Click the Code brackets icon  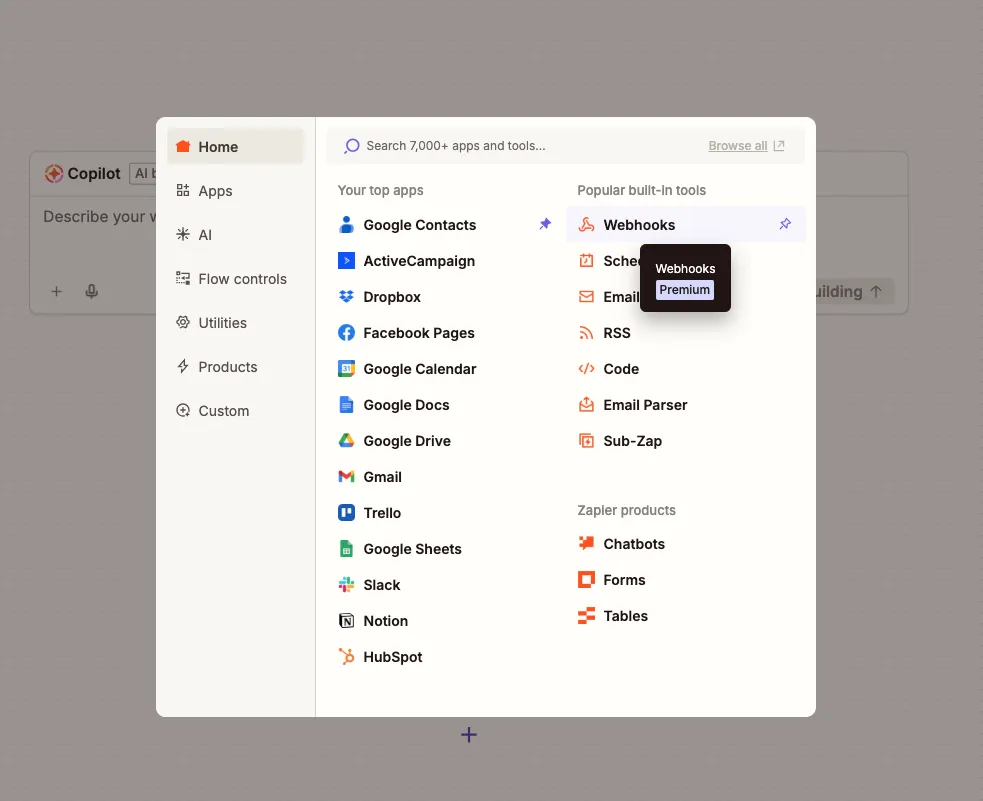tap(586, 369)
